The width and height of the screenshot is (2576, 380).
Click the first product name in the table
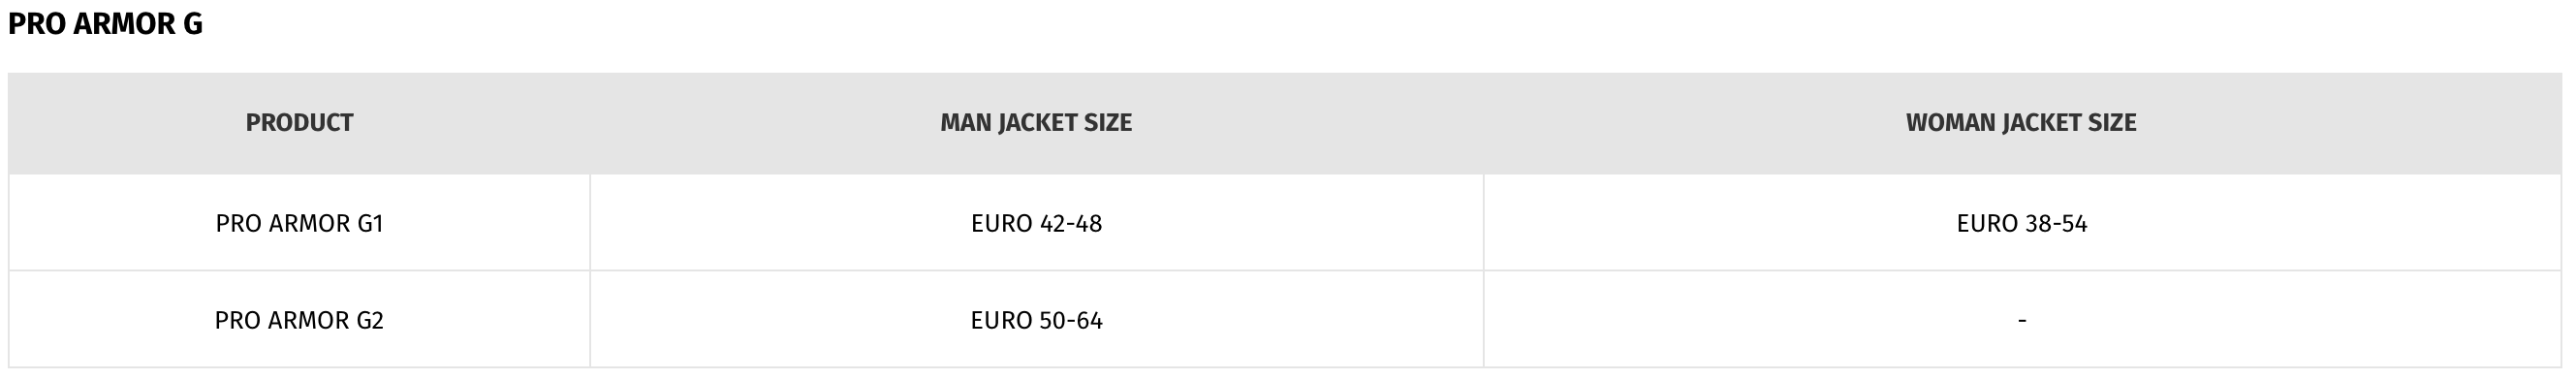coord(299,223)
